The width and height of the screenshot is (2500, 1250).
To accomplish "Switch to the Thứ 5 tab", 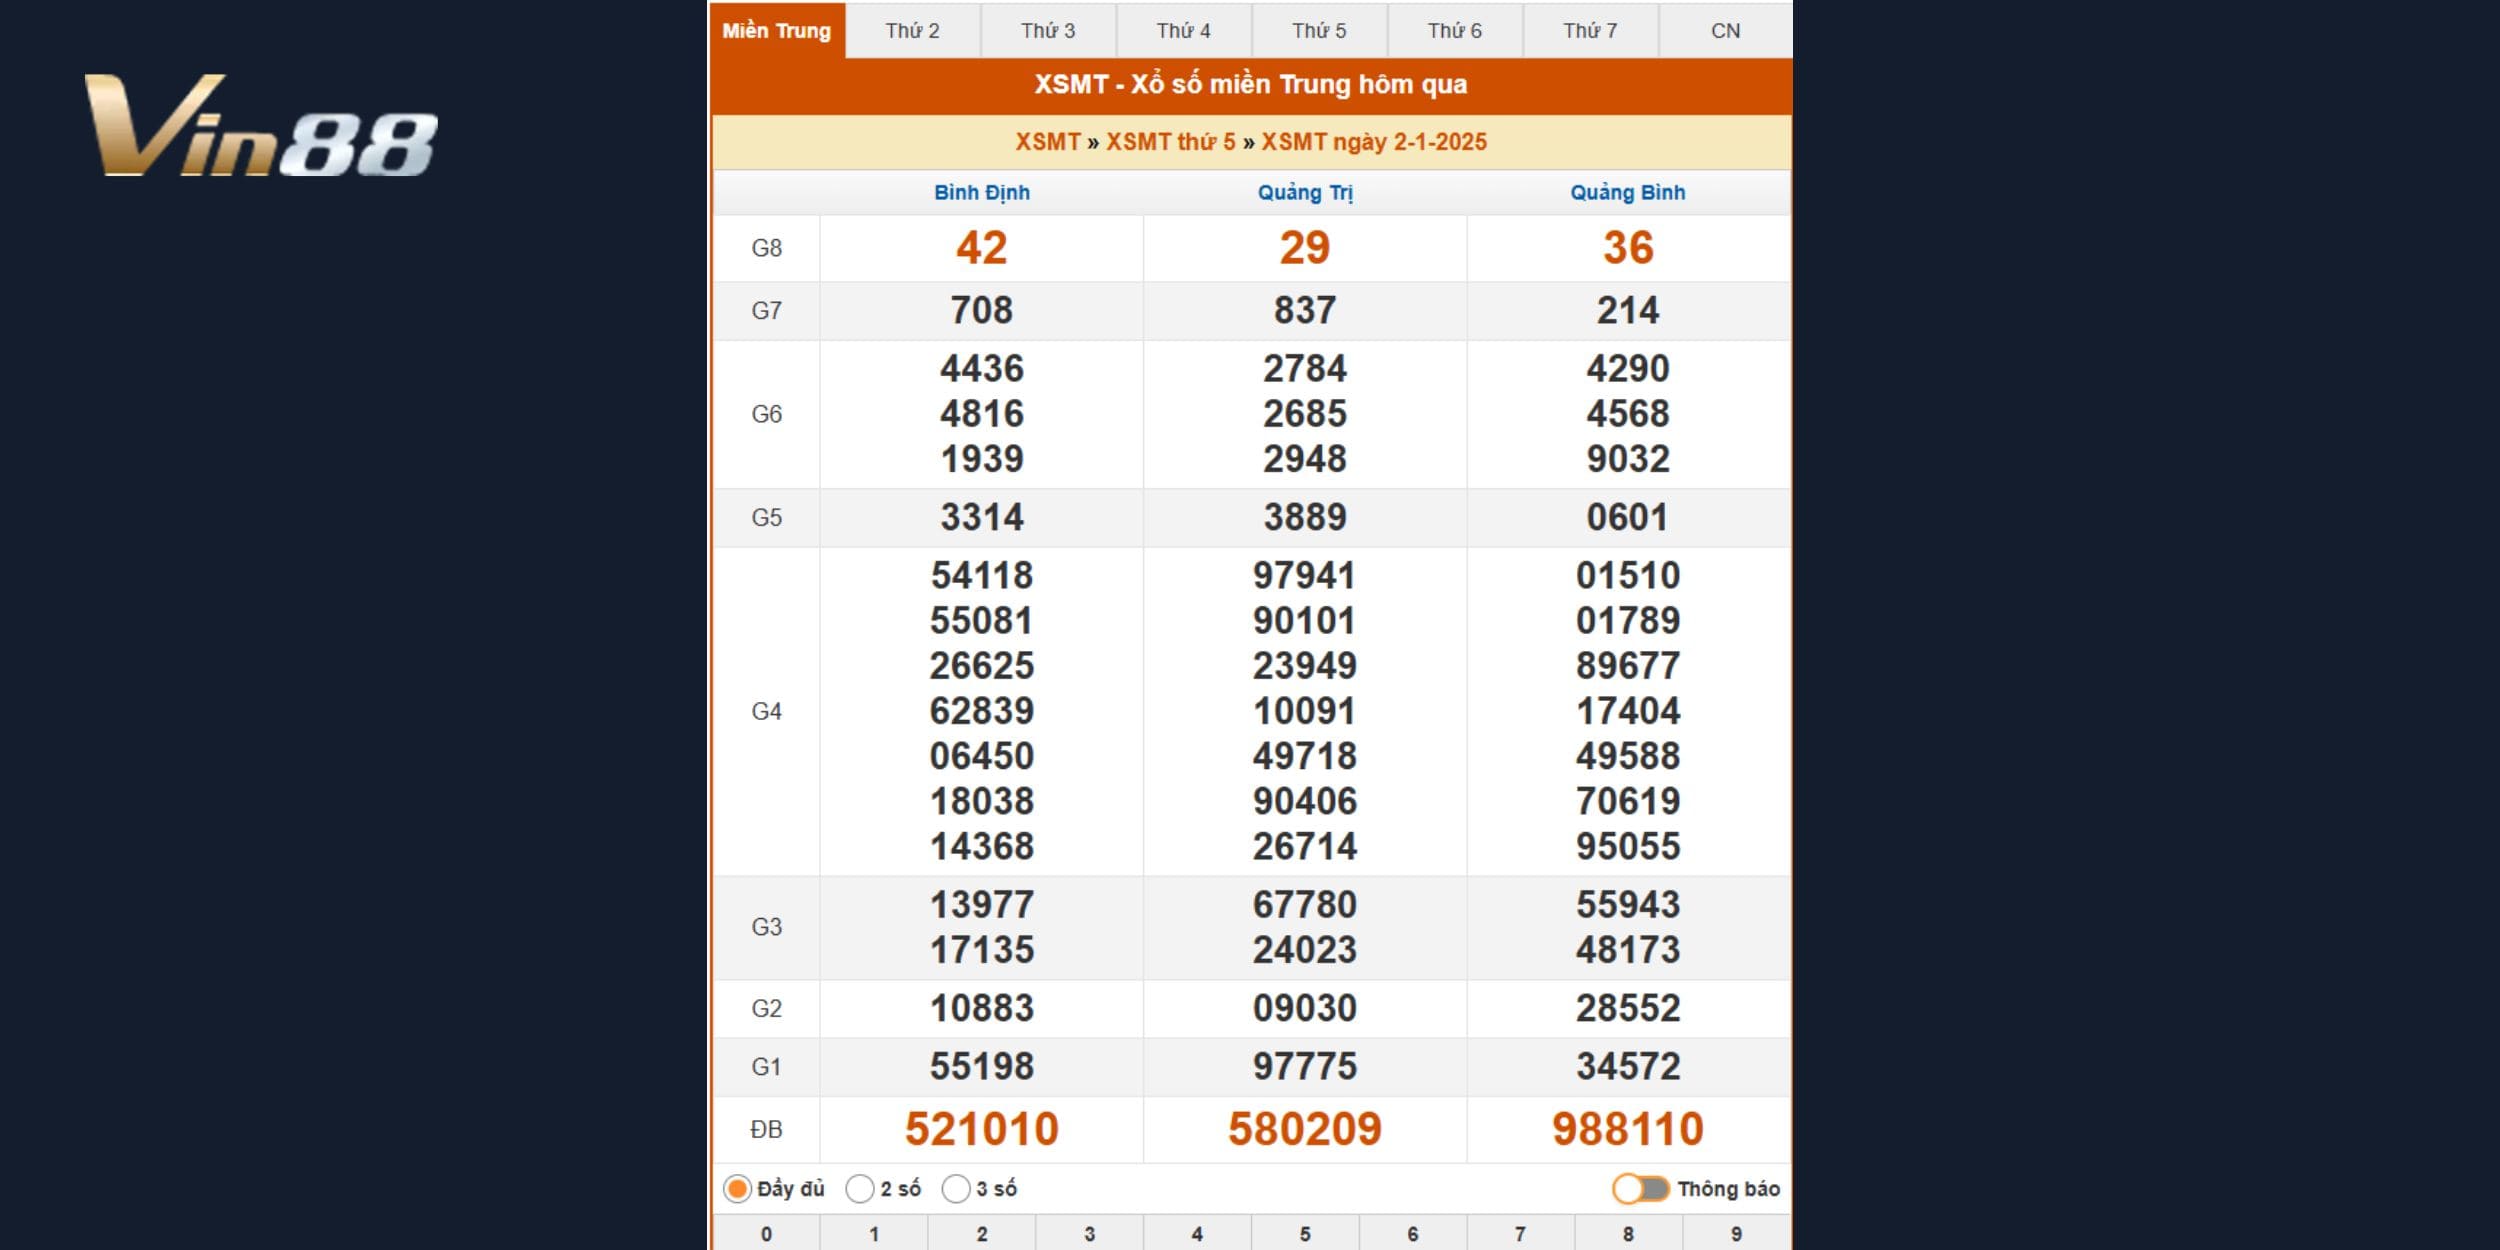I will click(1319, 31).
